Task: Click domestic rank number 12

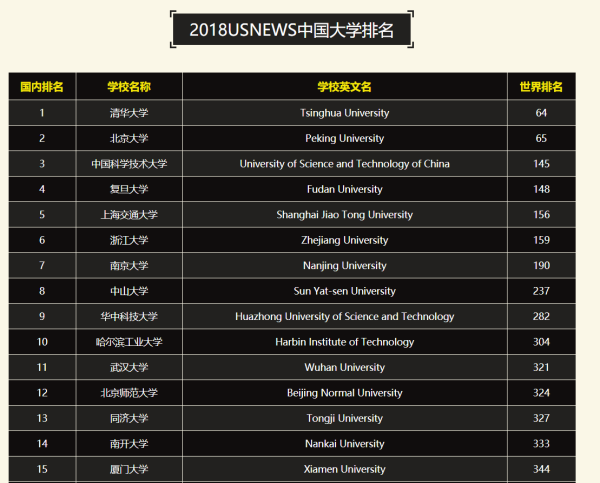Action: point(42,393)
